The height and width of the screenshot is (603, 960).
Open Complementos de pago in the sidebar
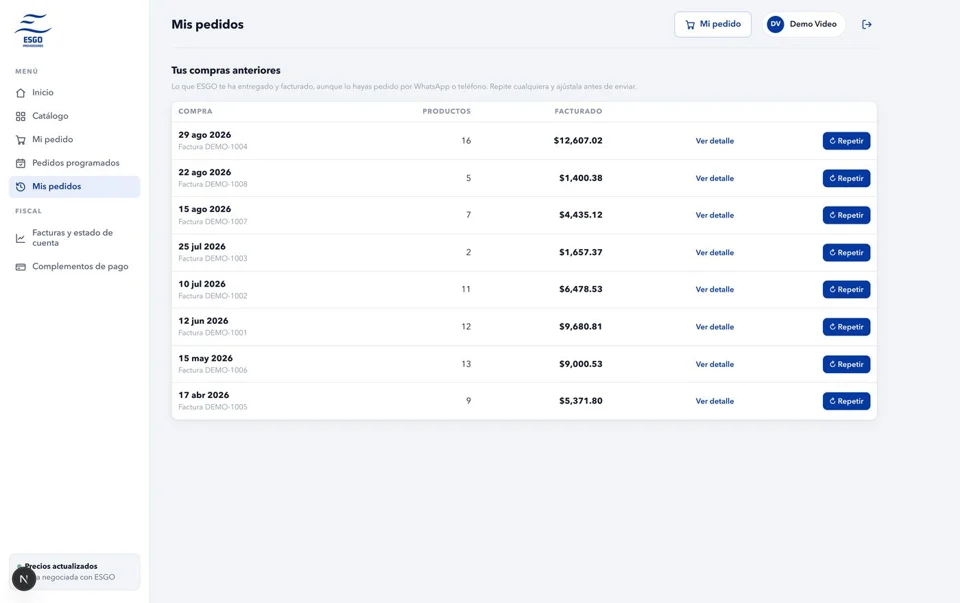(74, 266)
